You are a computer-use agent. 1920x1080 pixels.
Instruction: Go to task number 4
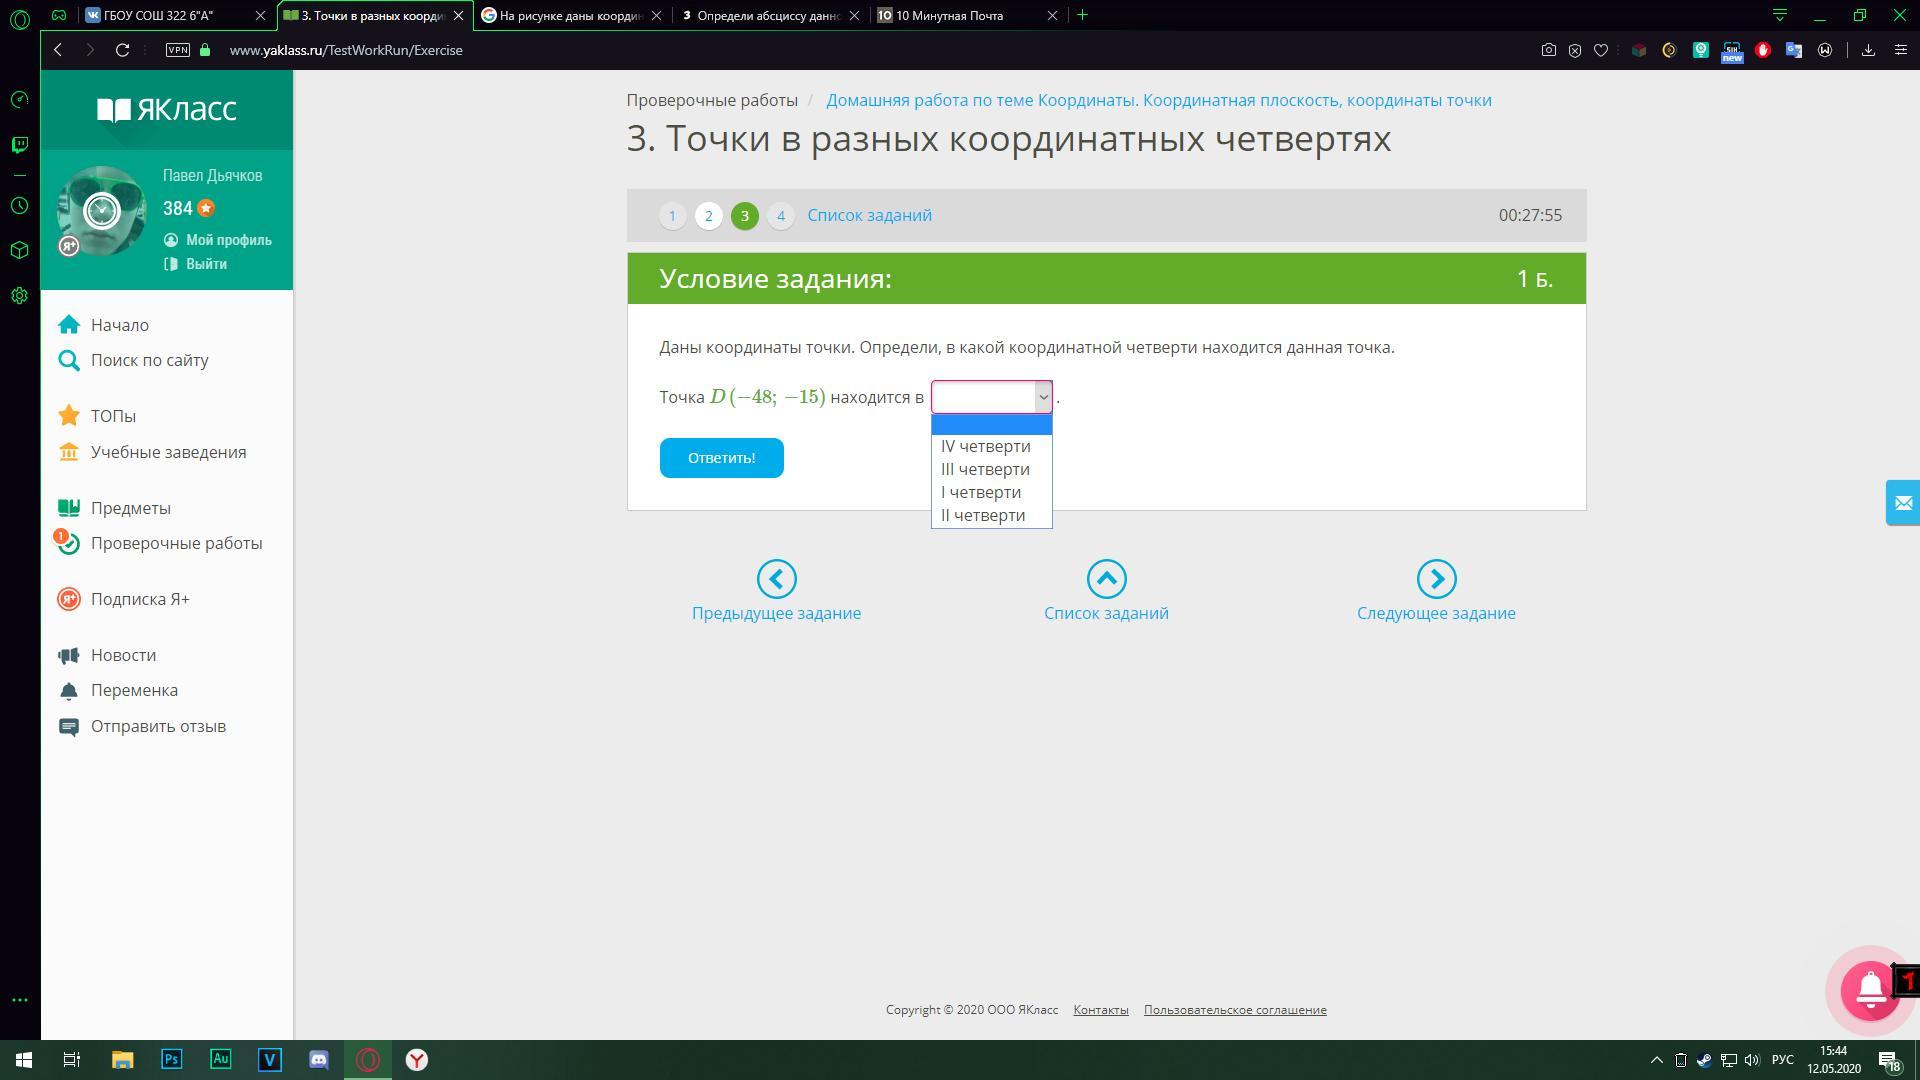[781, 216]
